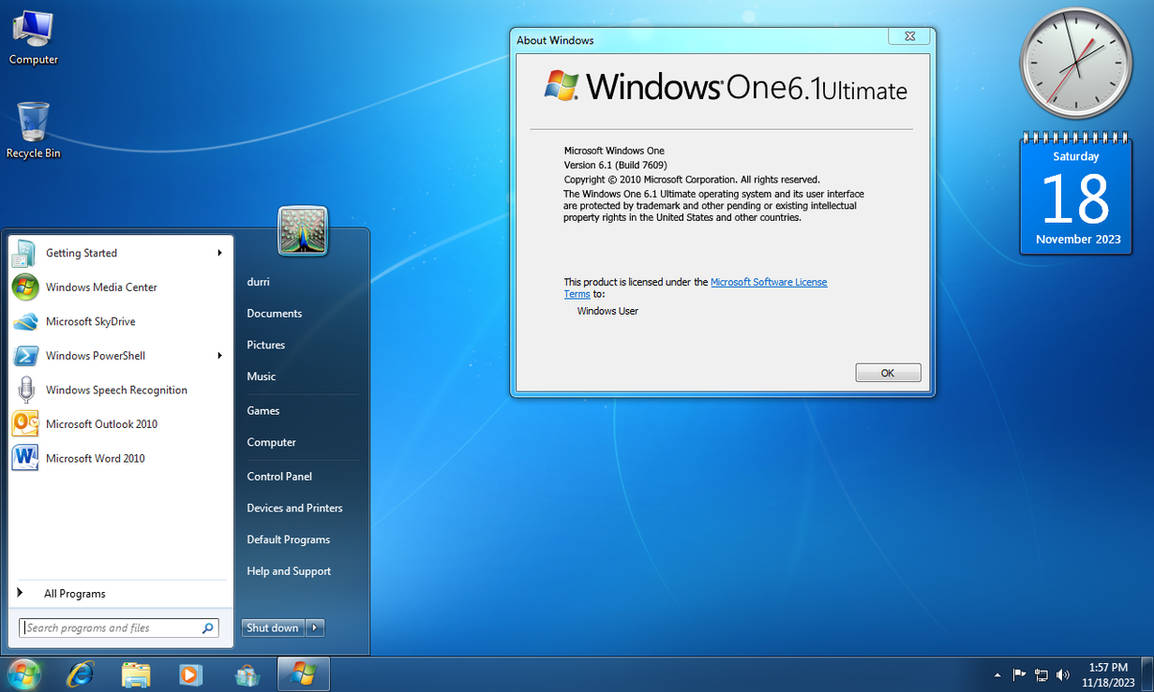The image size is (1154, 692).
Task: Open Microsoft Software License Terms link
Action: tap(768, 282)
